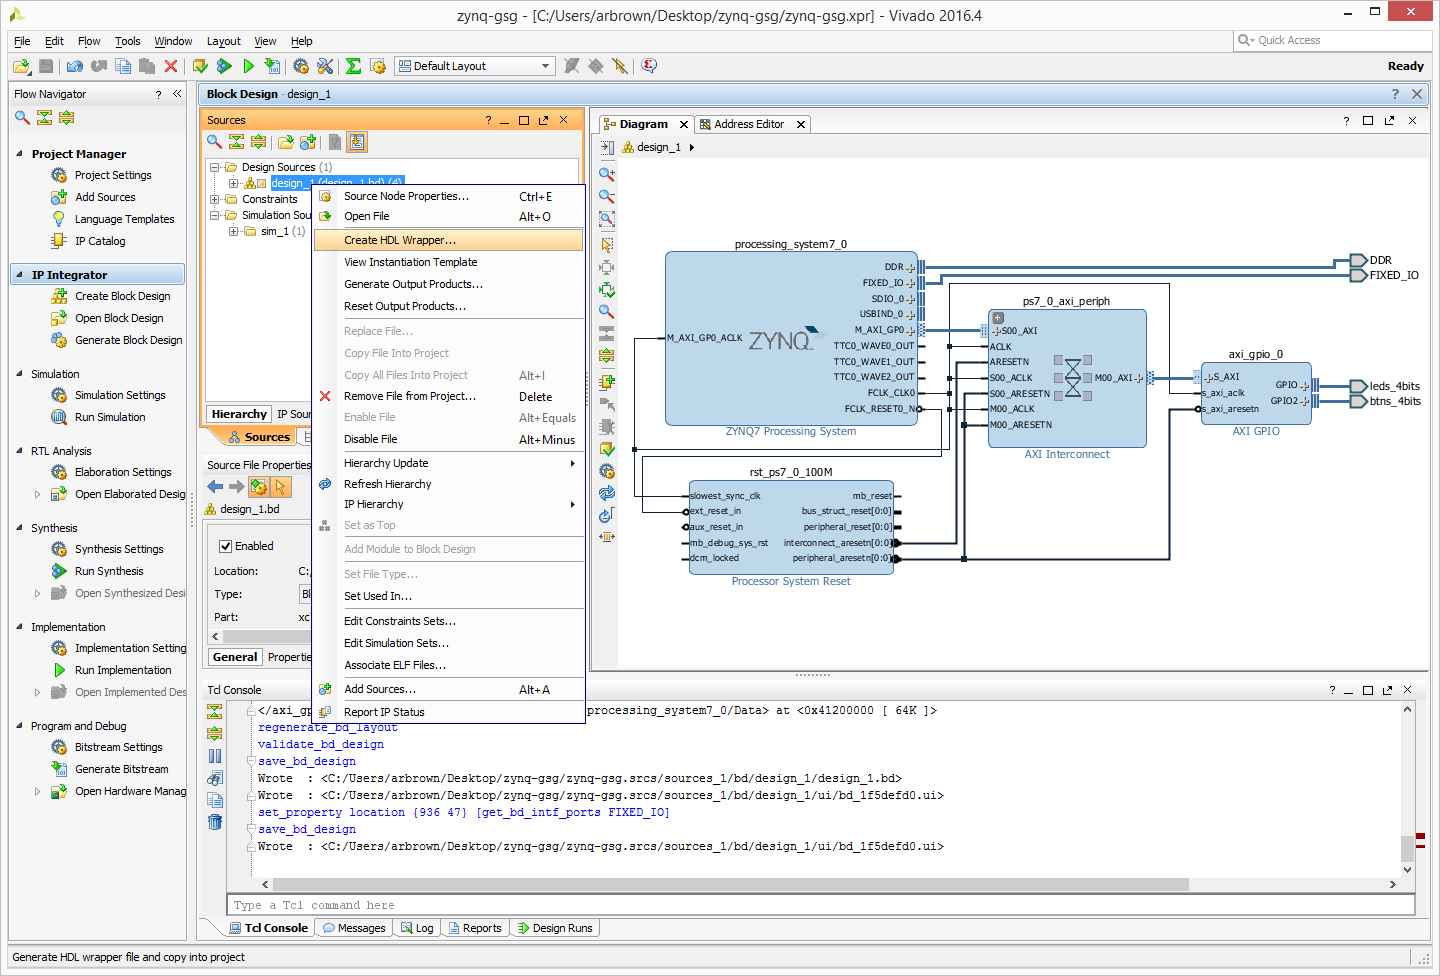Open the Hierarchy Update submenu
Screen dimensions: 1440x976
pyautogui.click(x=448, y=463)
